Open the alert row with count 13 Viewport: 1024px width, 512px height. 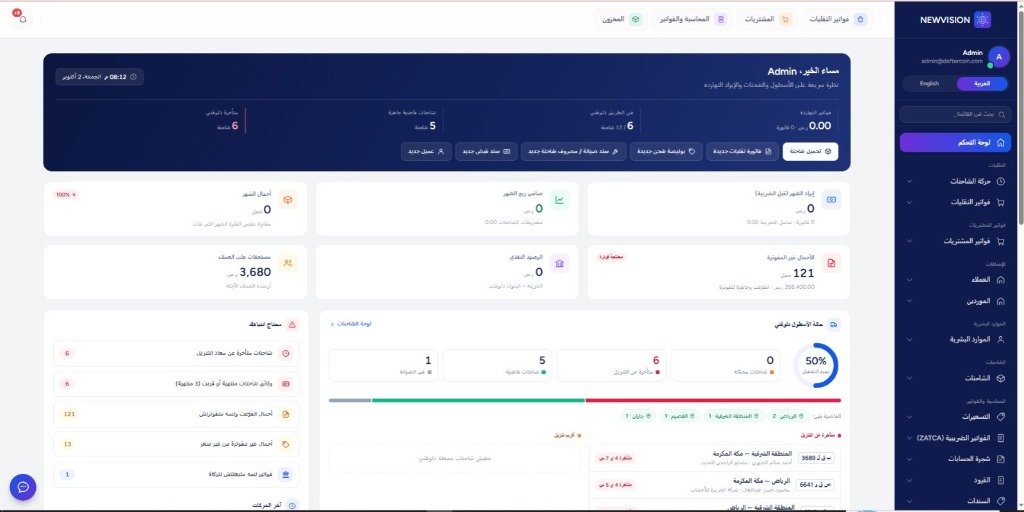coord(176,444)
